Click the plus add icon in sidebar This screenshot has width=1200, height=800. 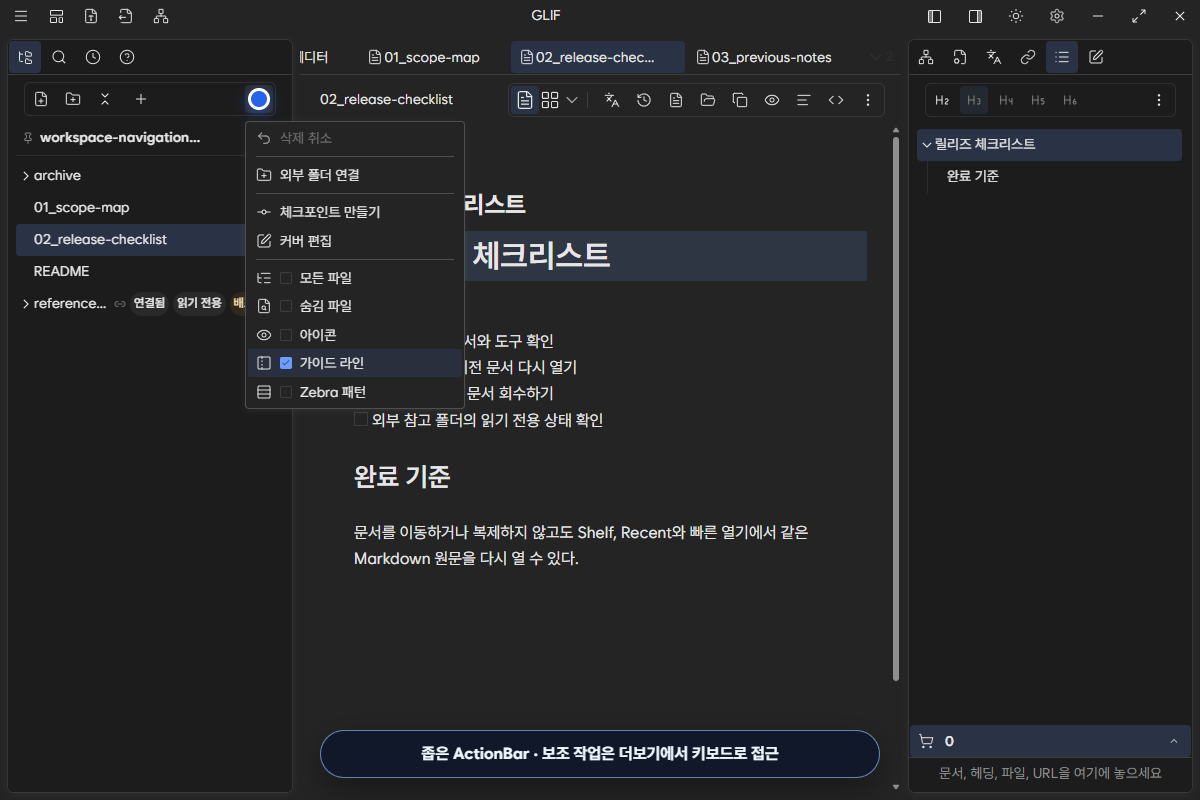pyautogui.click(x=141, y=99)
